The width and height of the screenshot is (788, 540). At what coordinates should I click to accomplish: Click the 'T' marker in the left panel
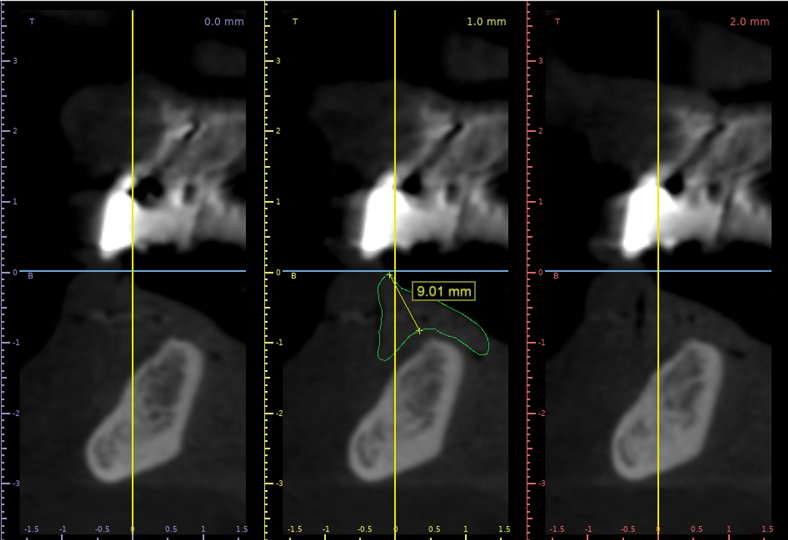pos(30,21)
